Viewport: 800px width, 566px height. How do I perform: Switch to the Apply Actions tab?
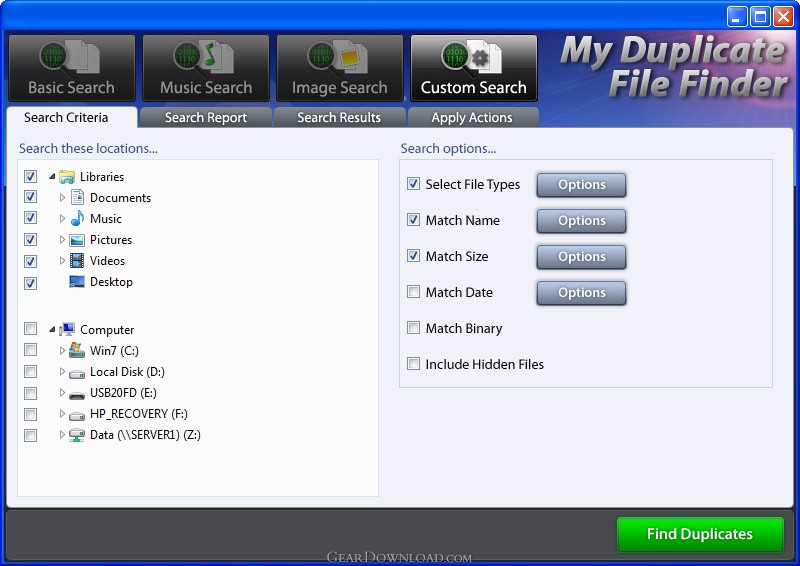coord(472,117)
